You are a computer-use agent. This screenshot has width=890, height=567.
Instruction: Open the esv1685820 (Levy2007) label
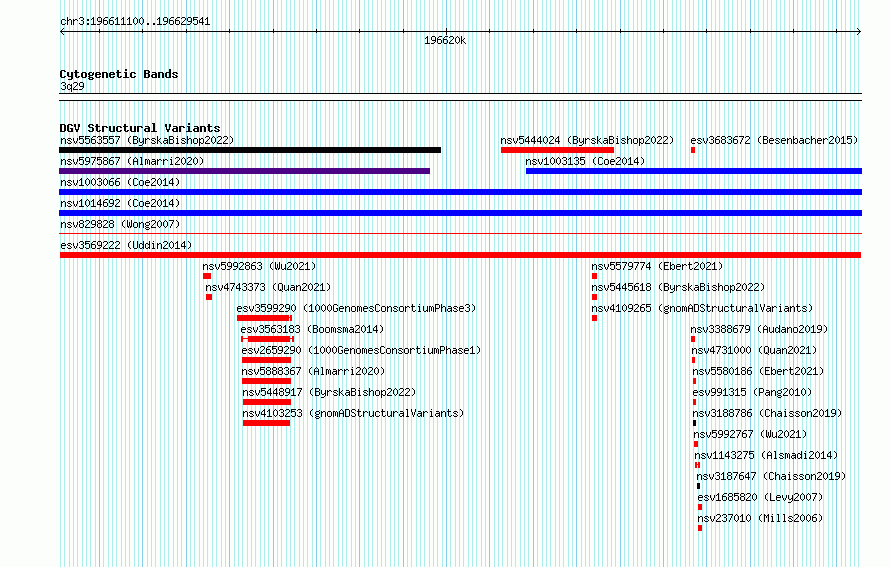click(761, 497)
